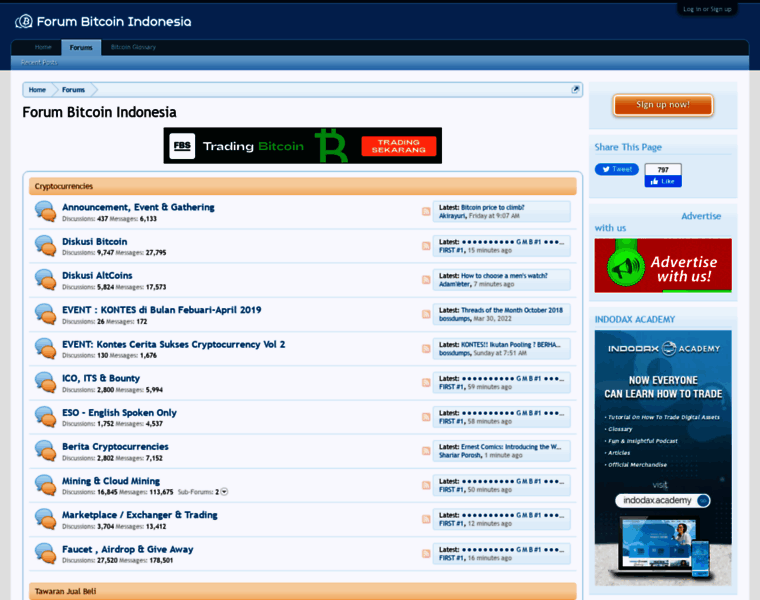Open latest thread How to choose a men's watch?

click(x=504, y=276)
